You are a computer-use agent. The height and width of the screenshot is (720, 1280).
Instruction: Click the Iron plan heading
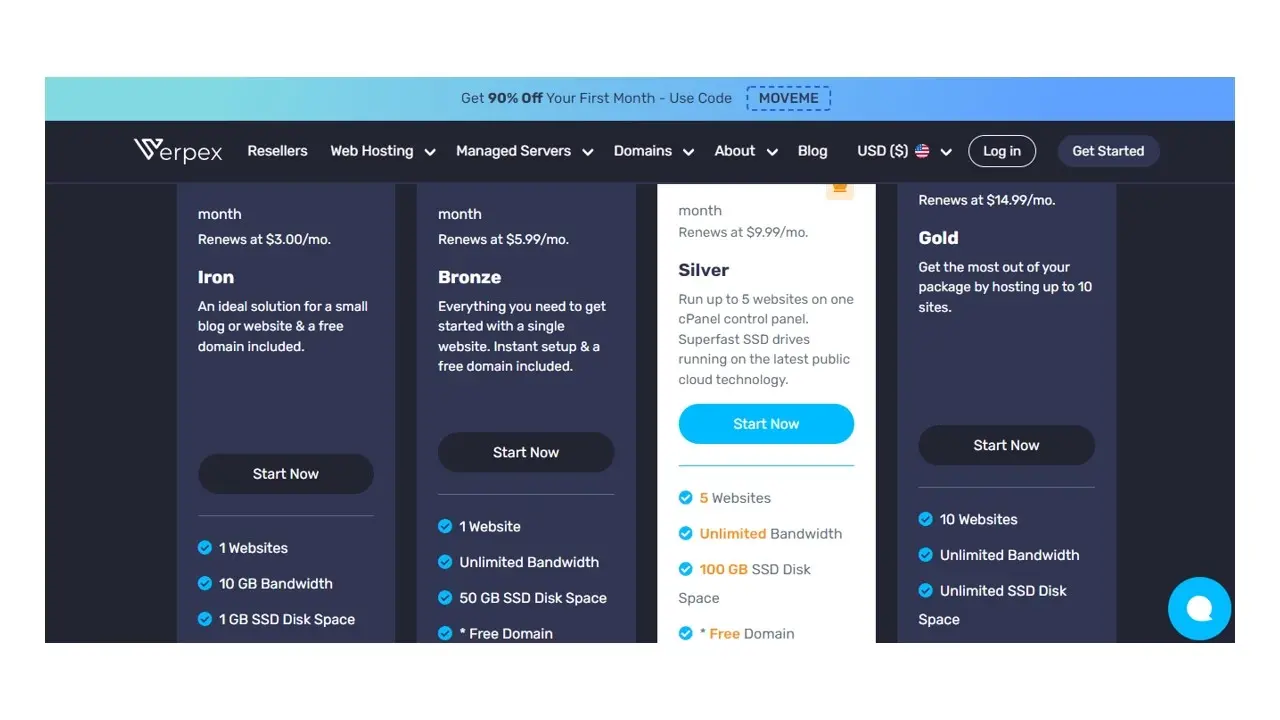216,277
